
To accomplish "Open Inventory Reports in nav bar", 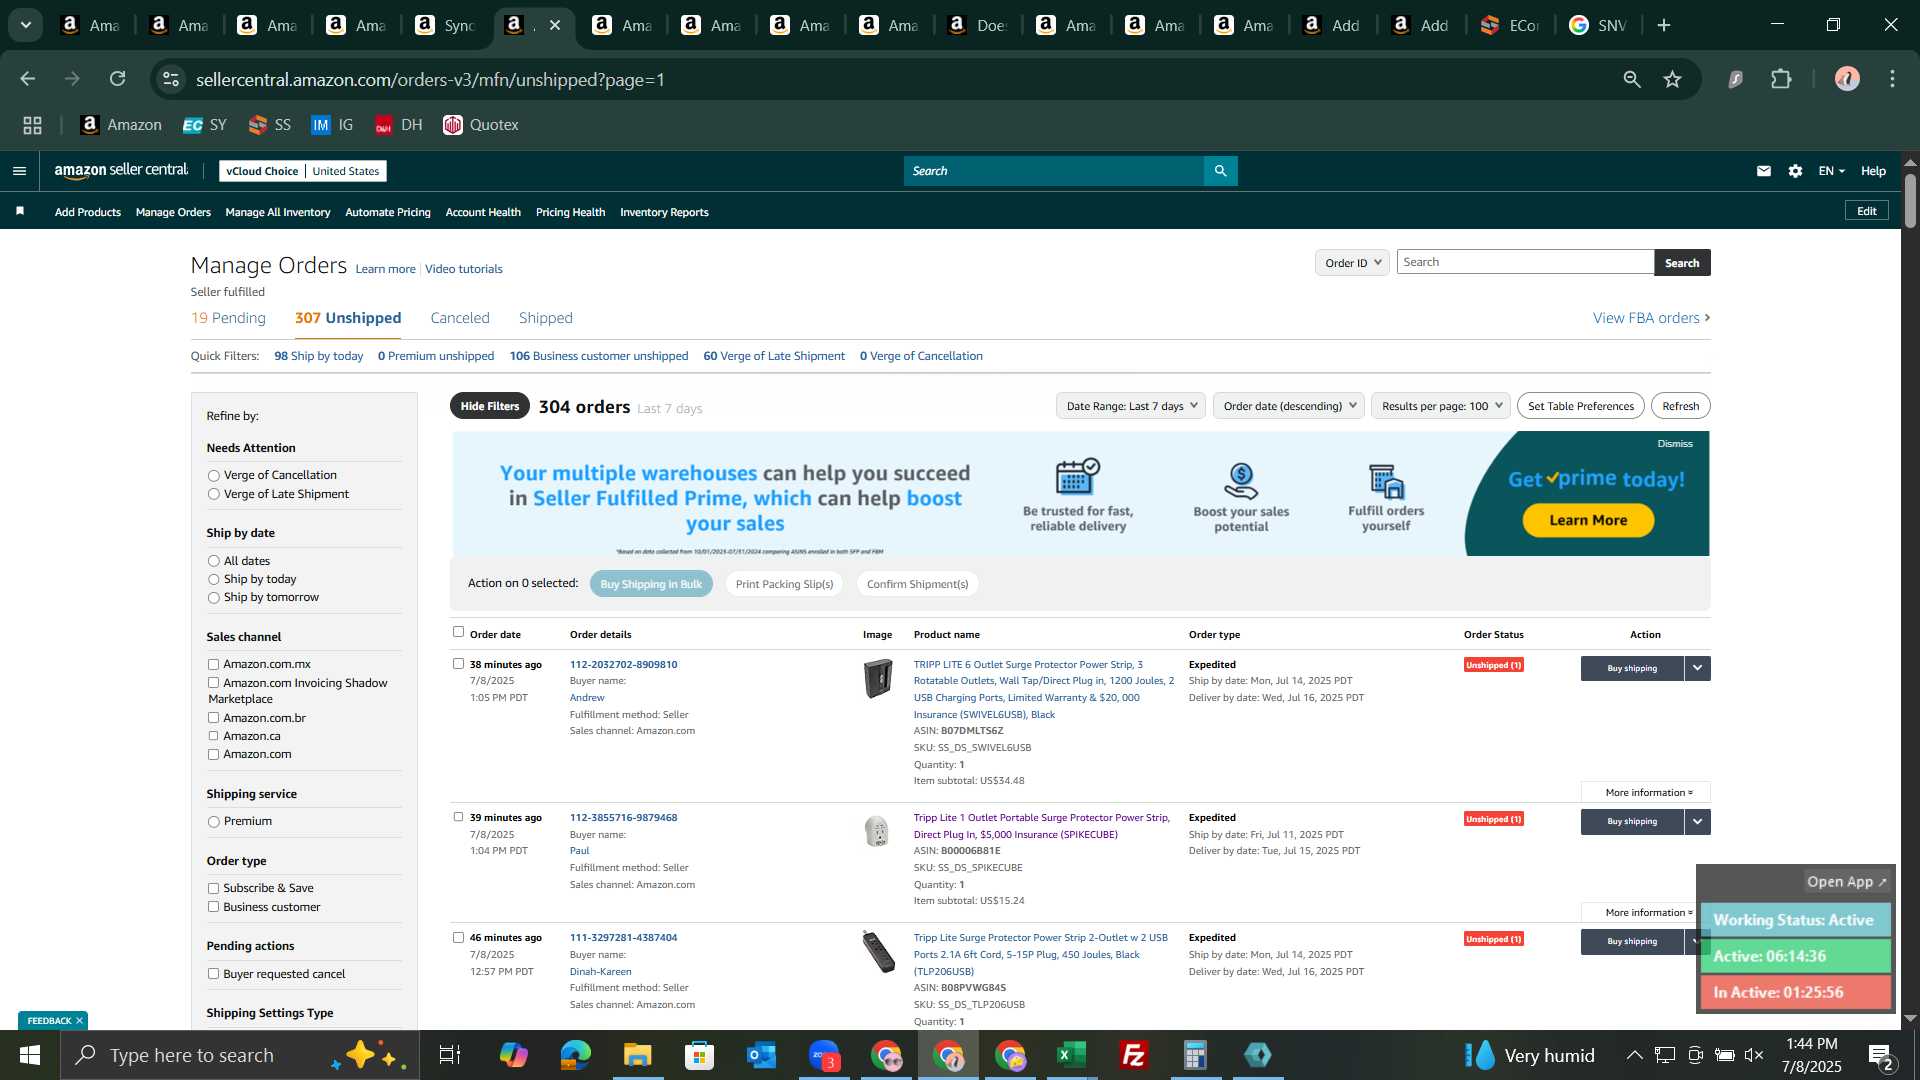I will point(664,212).
